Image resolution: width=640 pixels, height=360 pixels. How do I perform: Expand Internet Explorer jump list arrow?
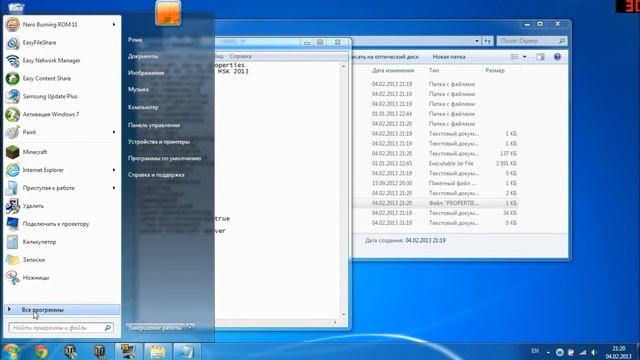114,170
